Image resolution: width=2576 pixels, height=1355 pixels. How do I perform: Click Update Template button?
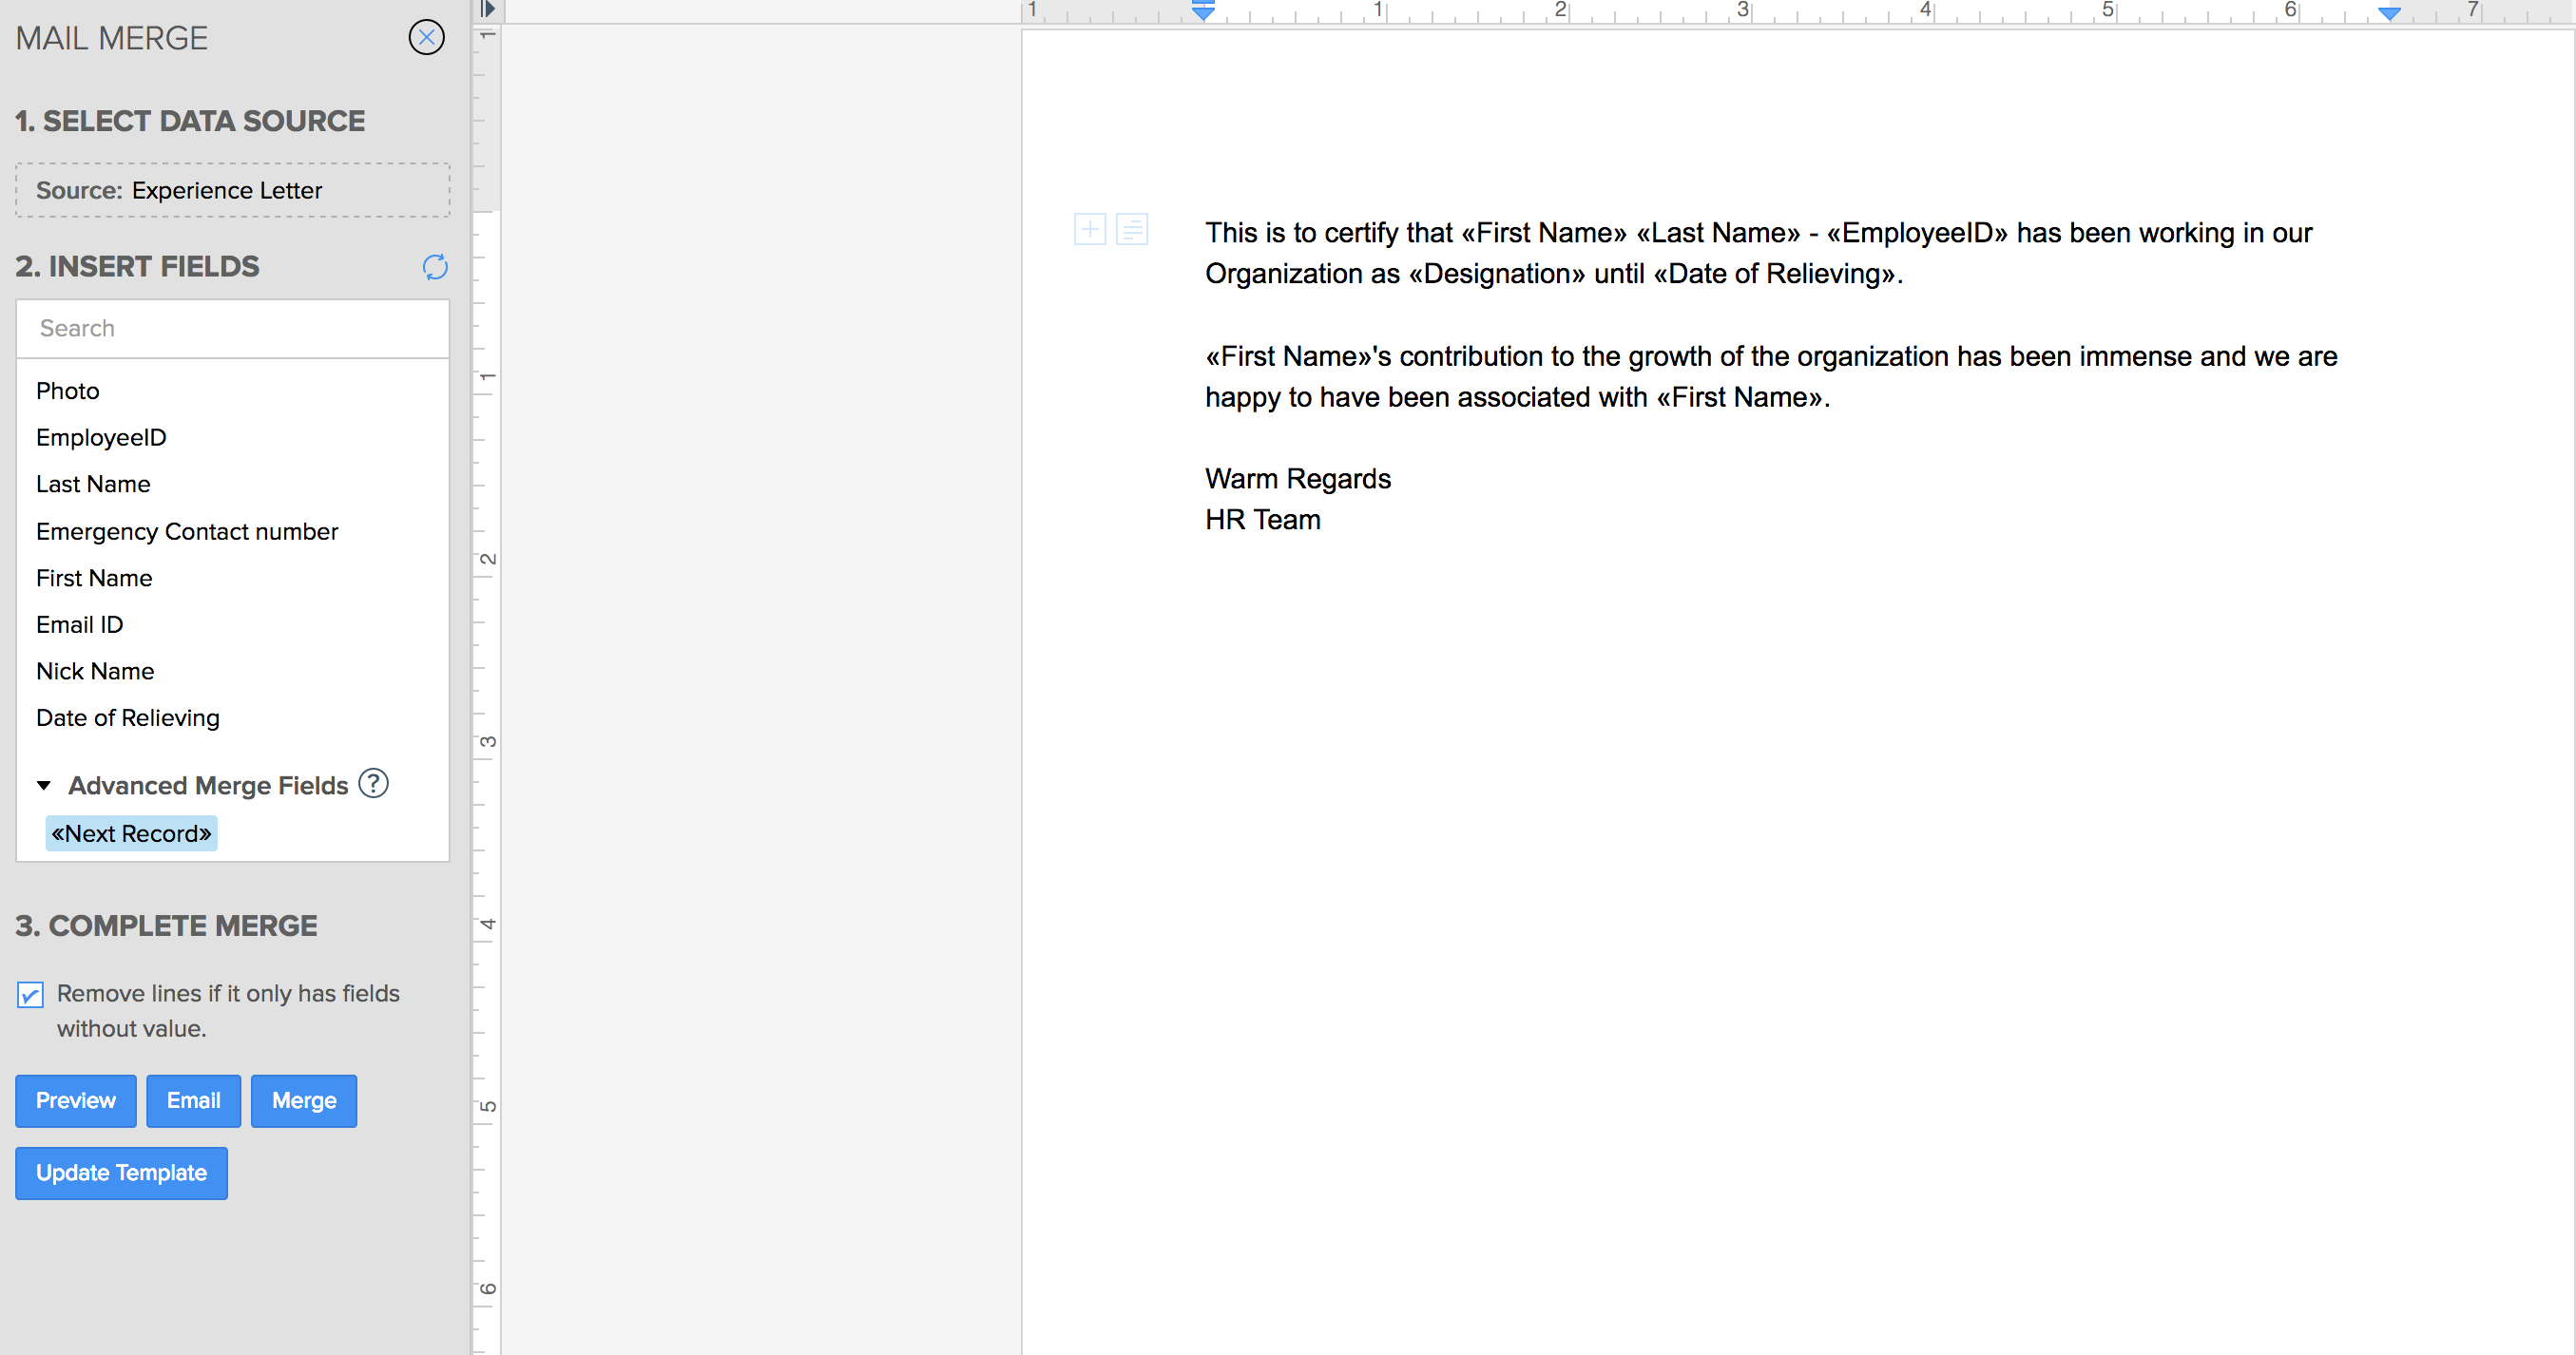click(x=121, y=1172)
